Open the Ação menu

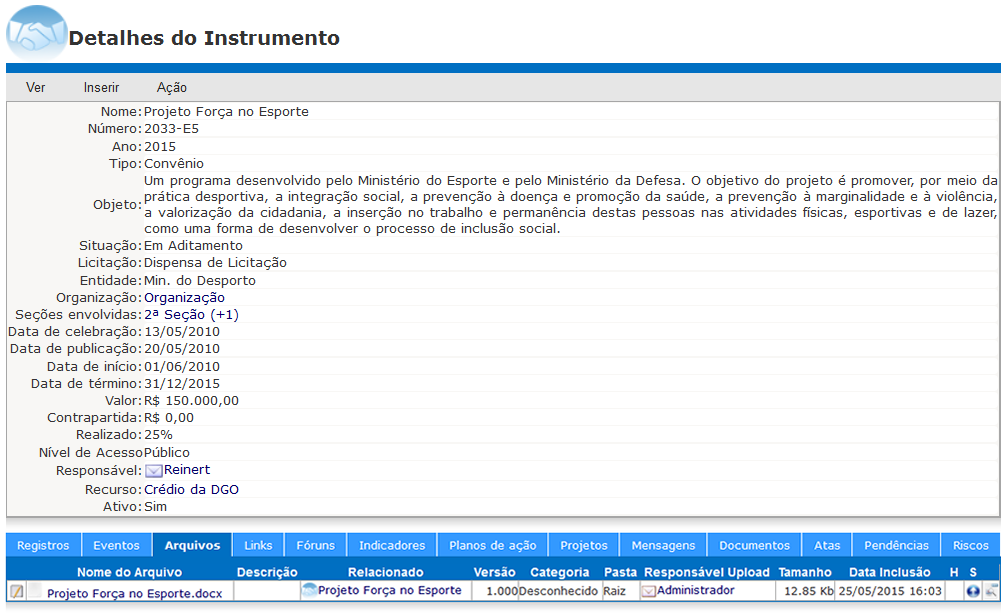click(172, 88)
